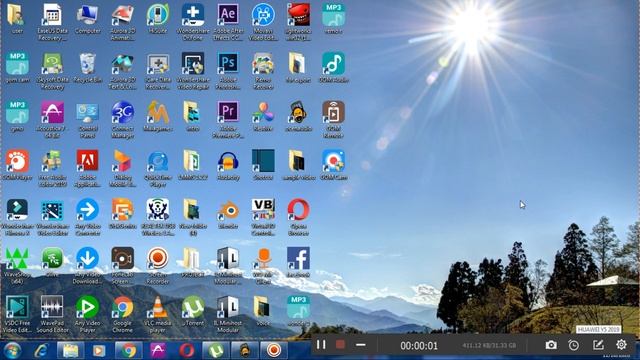Open Windows Explorer in the taskbar
This screenshot has width=640, height=360.
(x=70, y=350)
